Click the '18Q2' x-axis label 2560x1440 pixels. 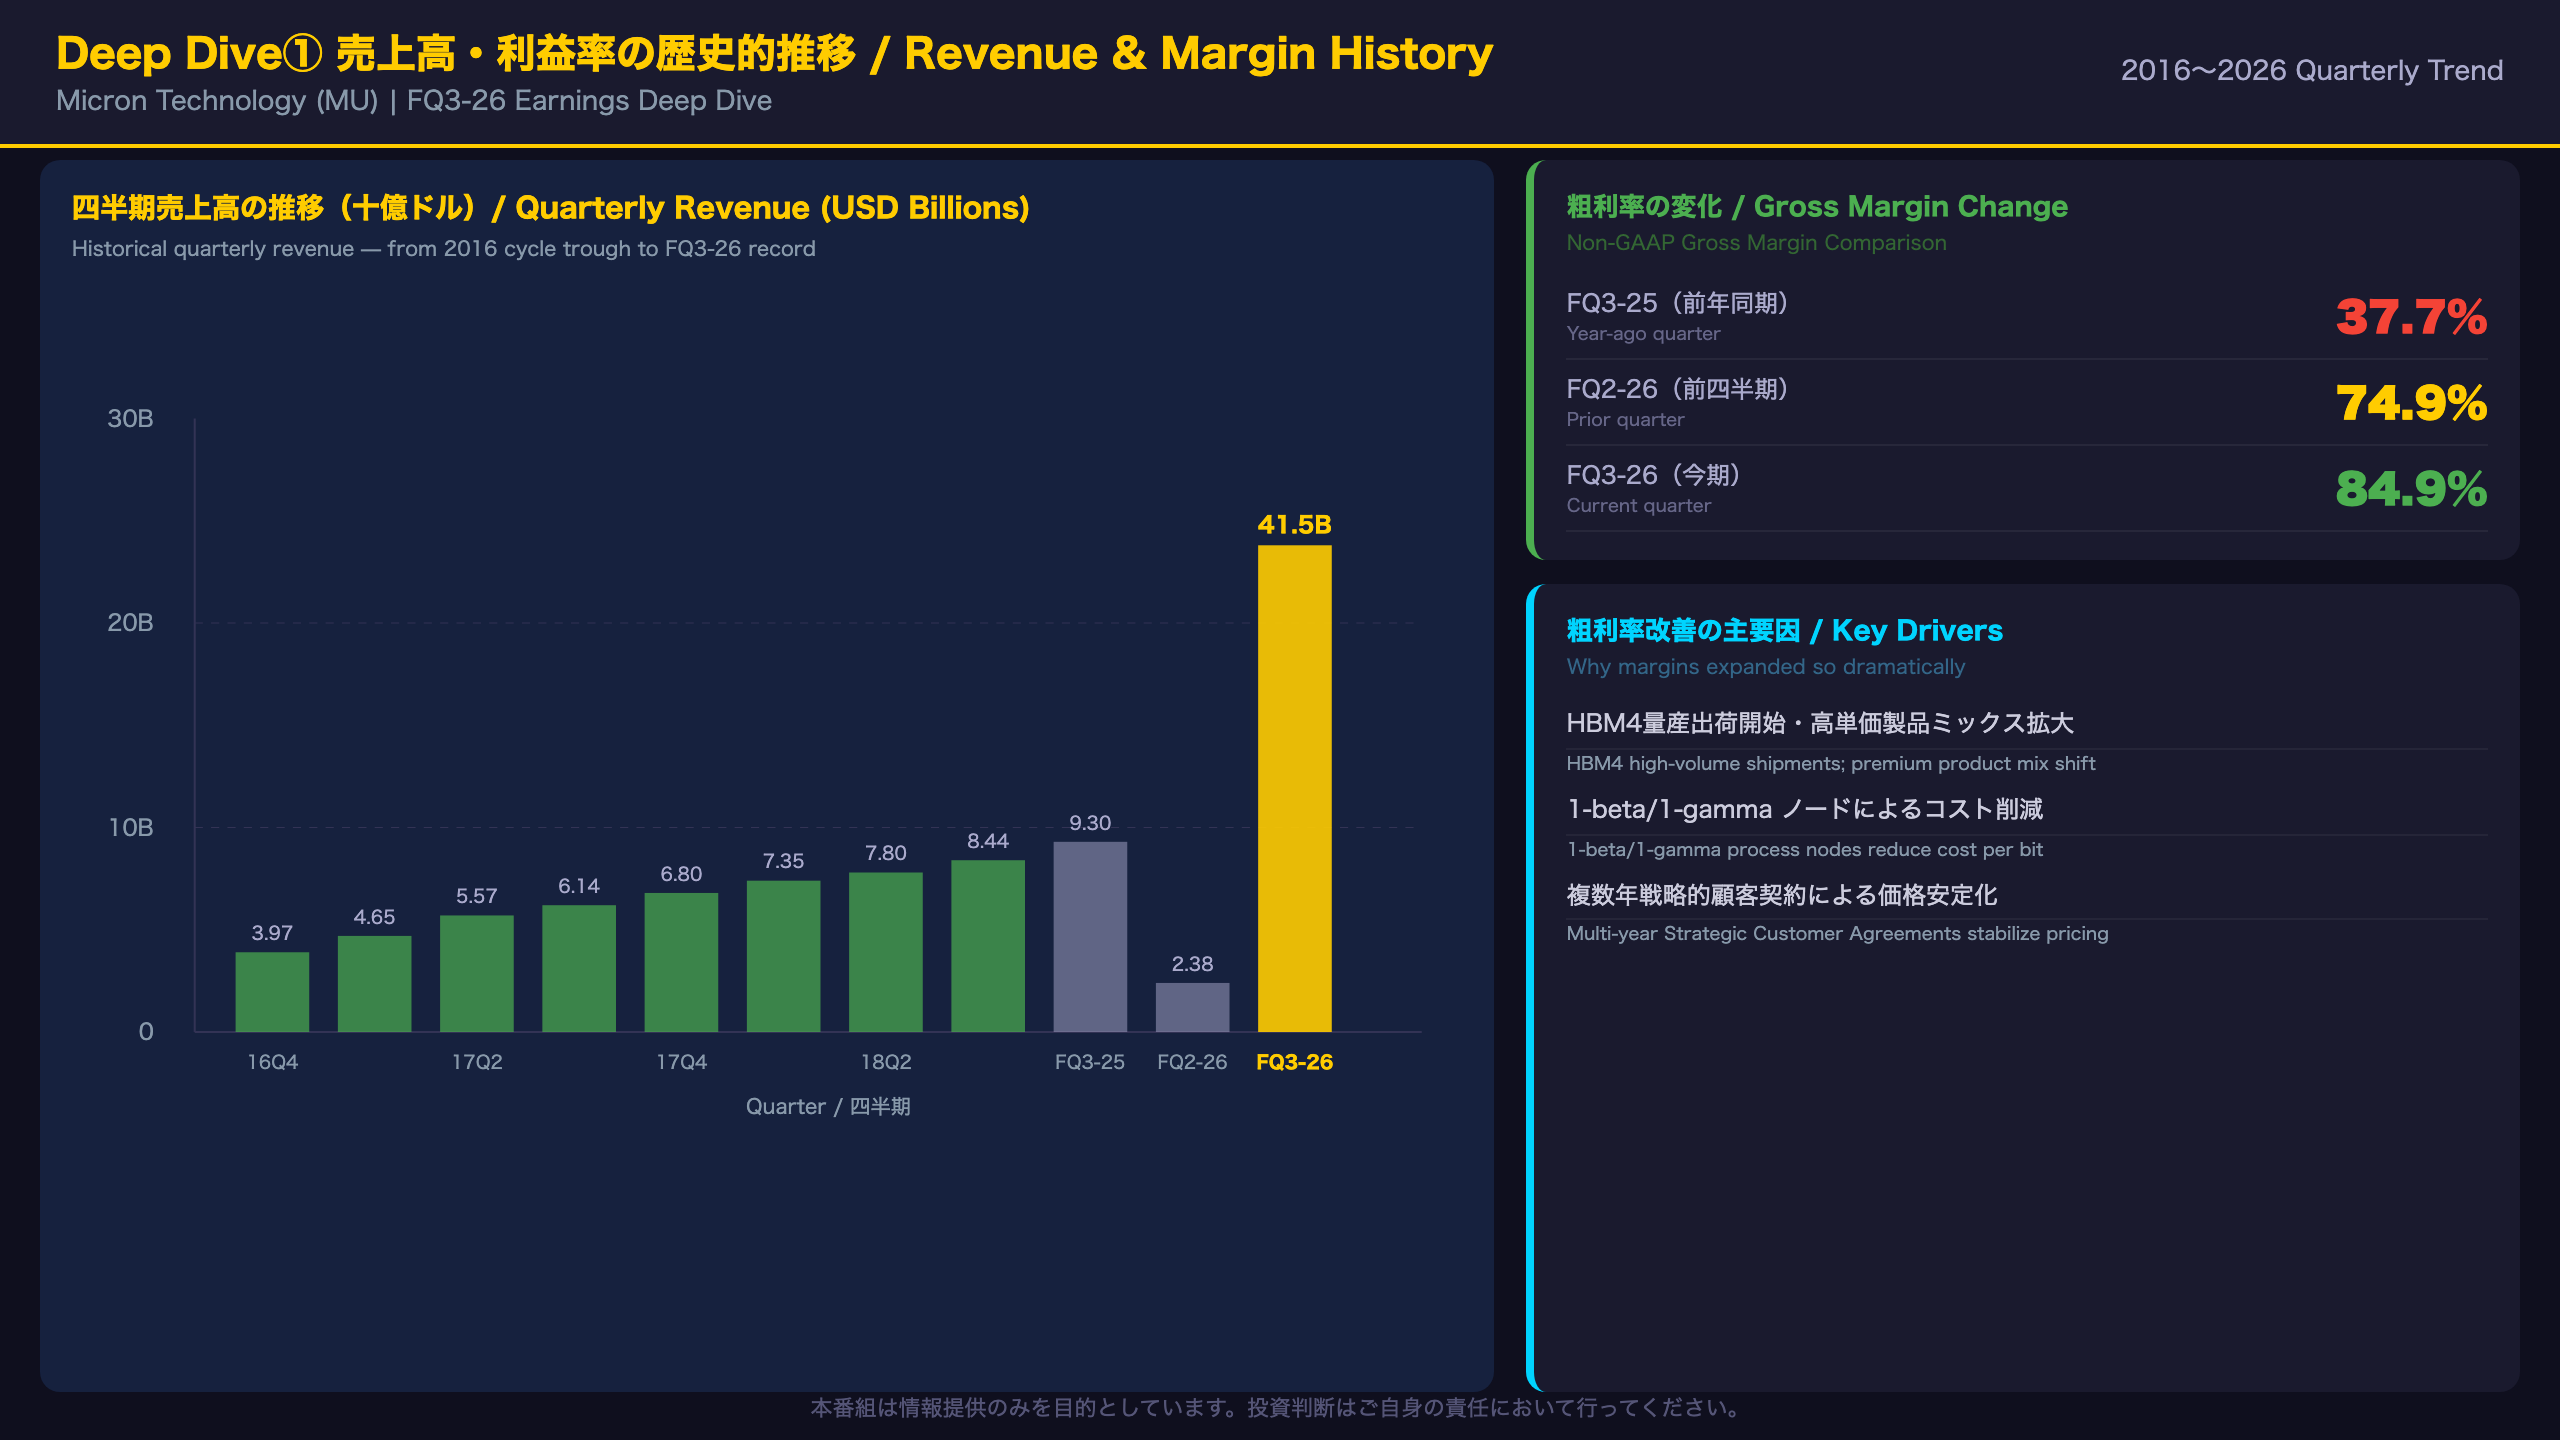(886, 1062)
